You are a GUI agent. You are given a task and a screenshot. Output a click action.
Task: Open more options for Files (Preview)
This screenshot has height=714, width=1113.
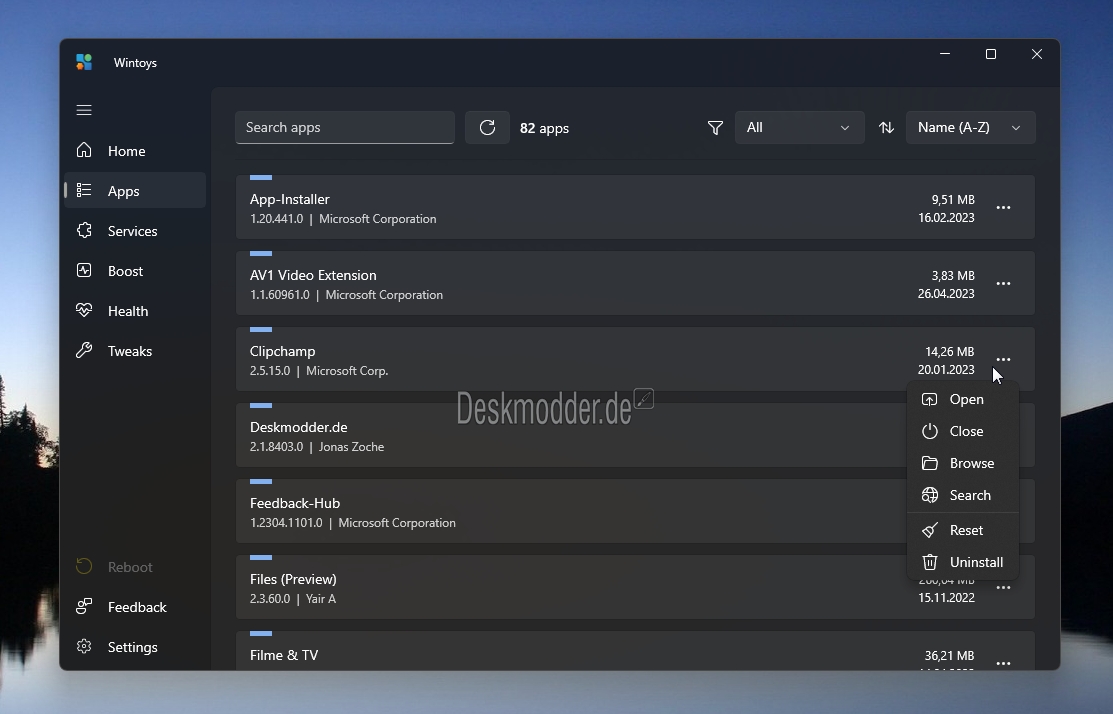1003,588
